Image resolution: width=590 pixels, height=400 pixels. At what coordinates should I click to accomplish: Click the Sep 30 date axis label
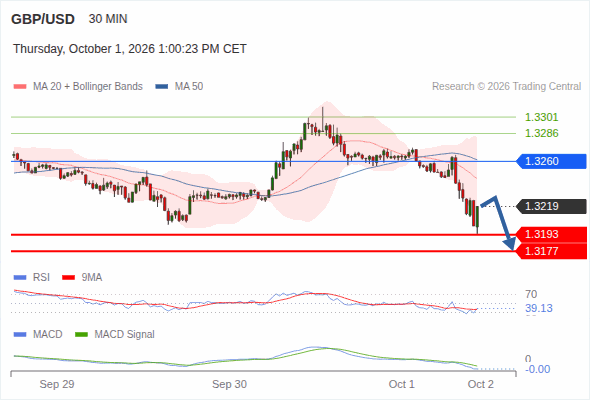(230, 384)
